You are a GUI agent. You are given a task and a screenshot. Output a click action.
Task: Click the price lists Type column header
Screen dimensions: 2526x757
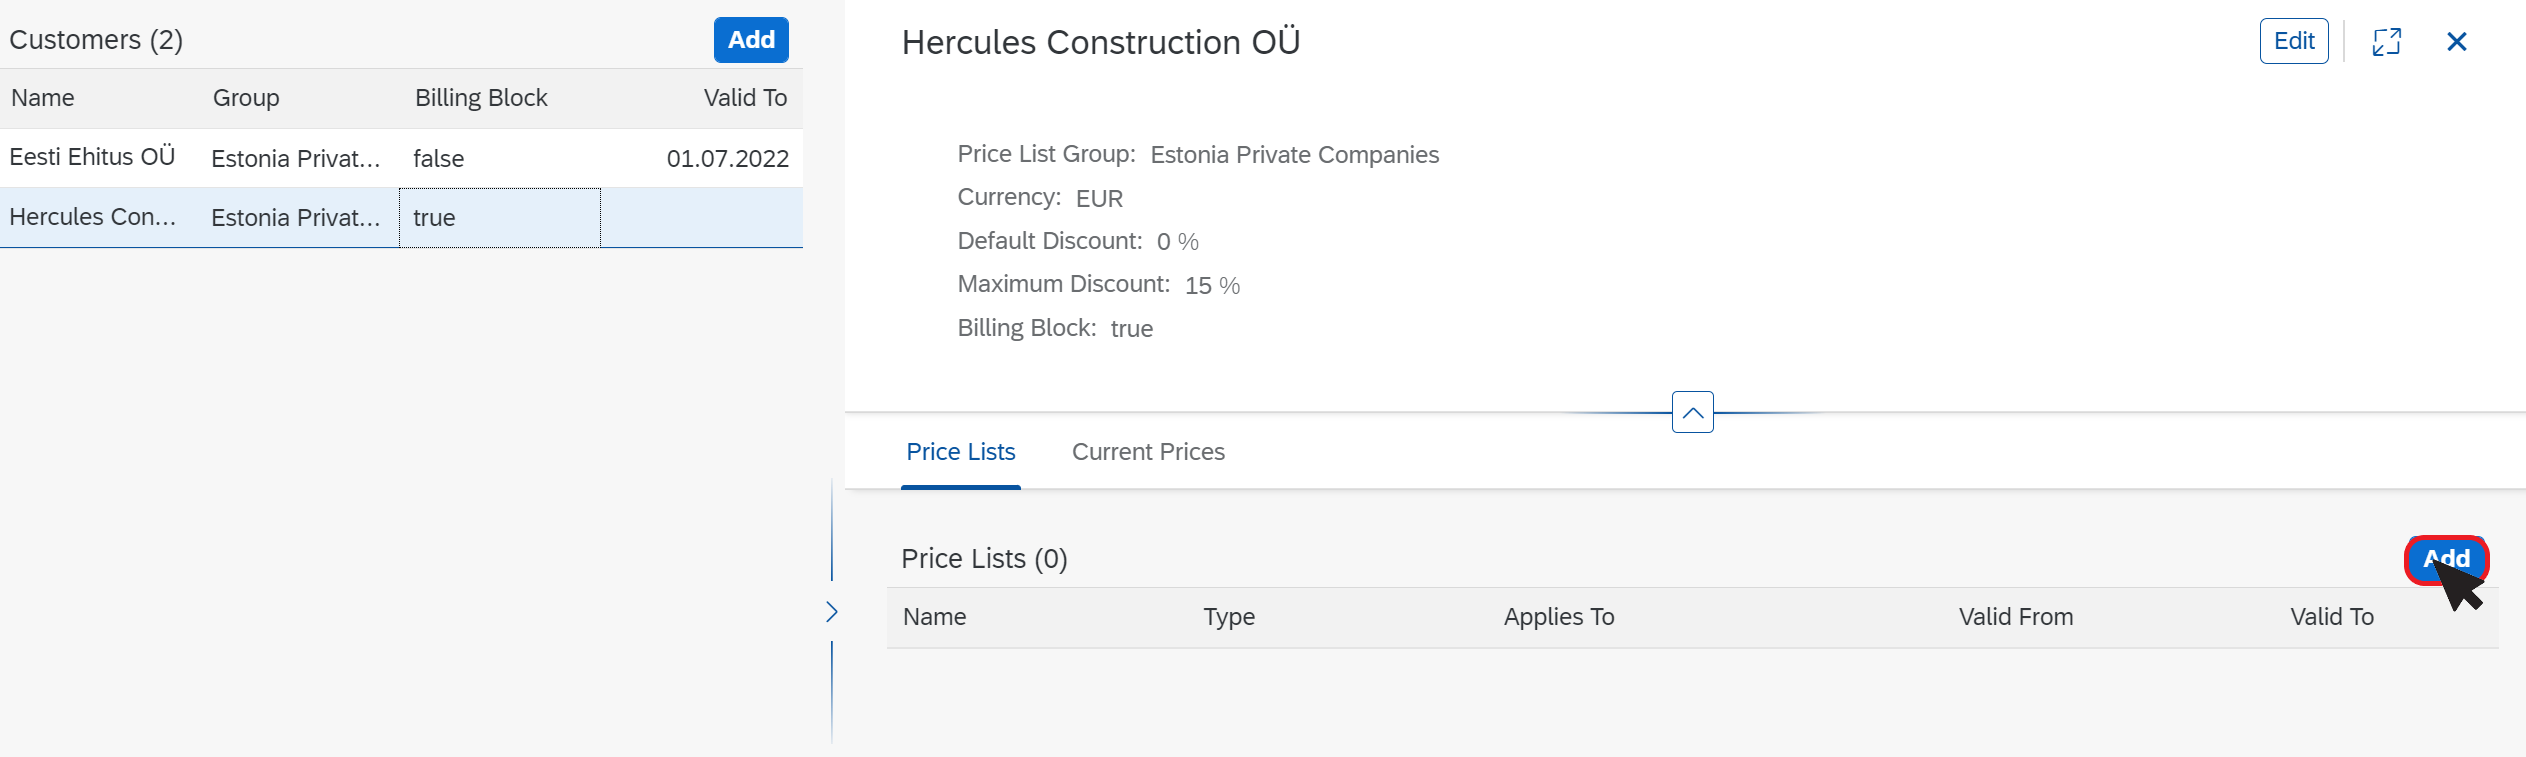[x=1229, y=617]
